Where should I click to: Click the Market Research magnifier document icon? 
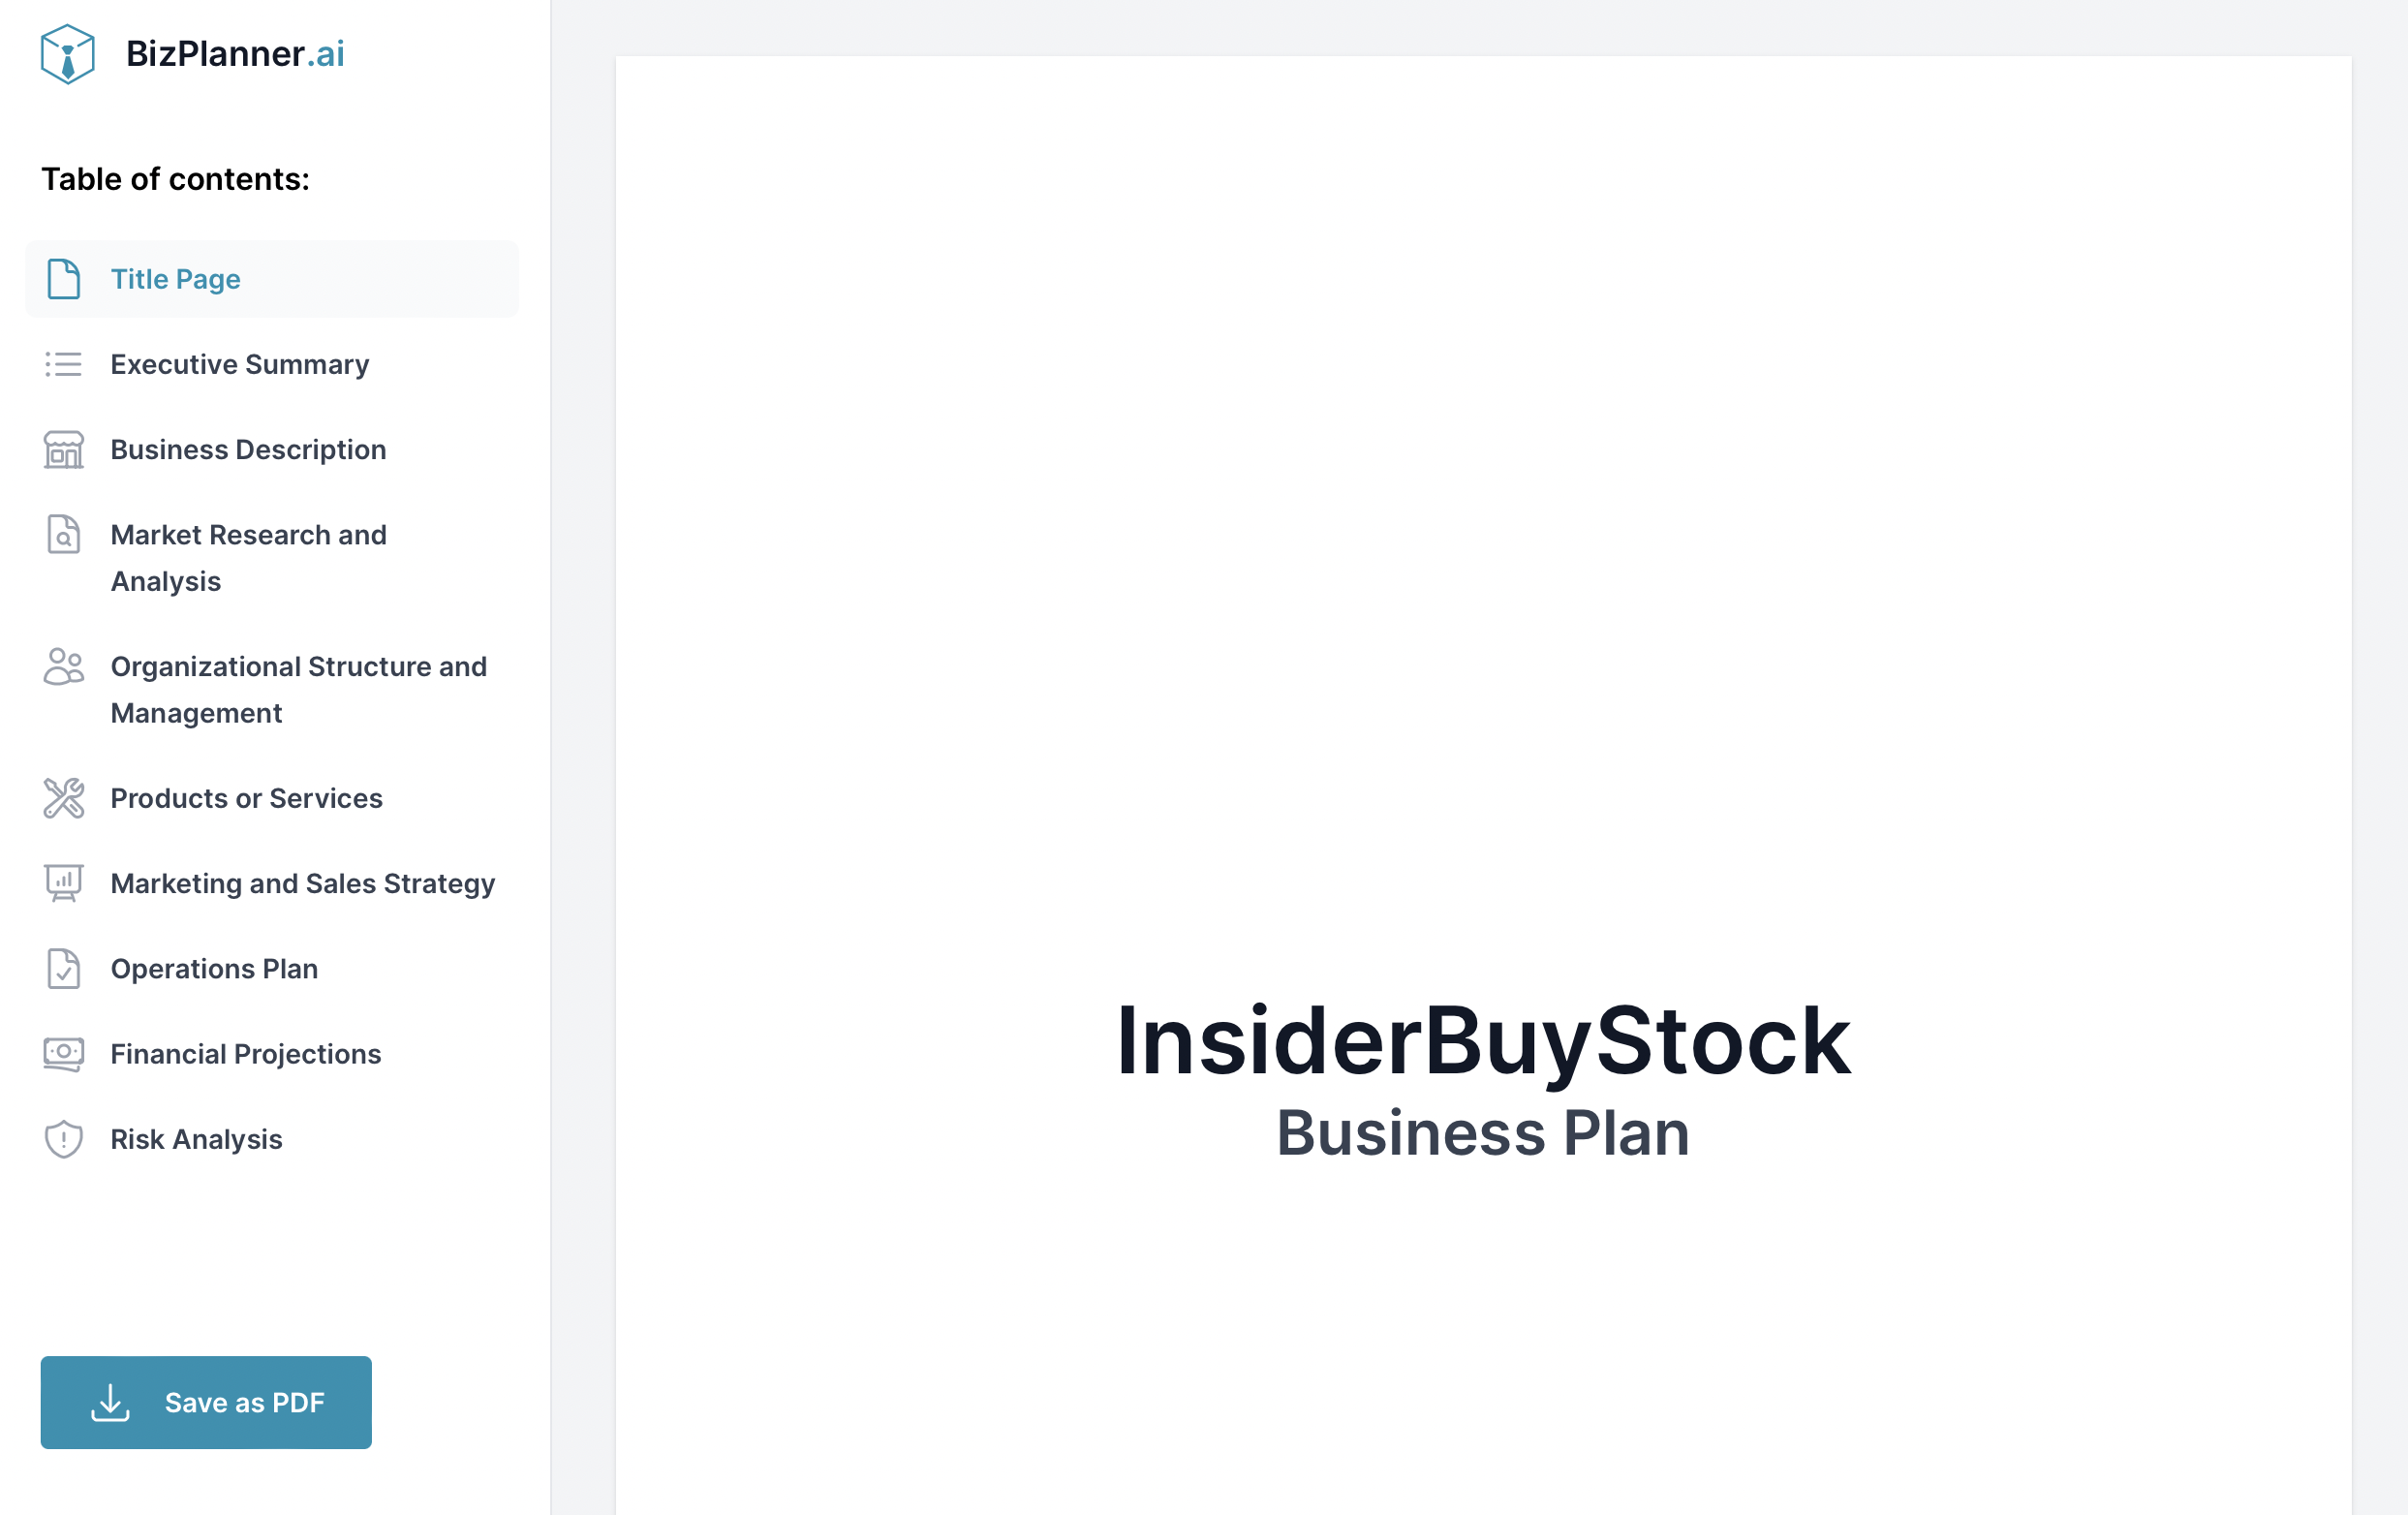[64, 535]
